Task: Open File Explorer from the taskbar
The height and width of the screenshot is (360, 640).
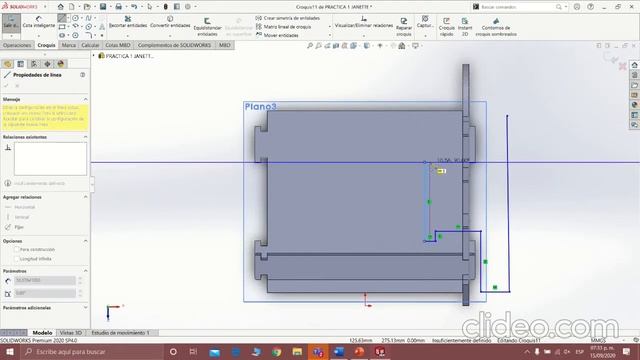Action: [x=297, y=351]
